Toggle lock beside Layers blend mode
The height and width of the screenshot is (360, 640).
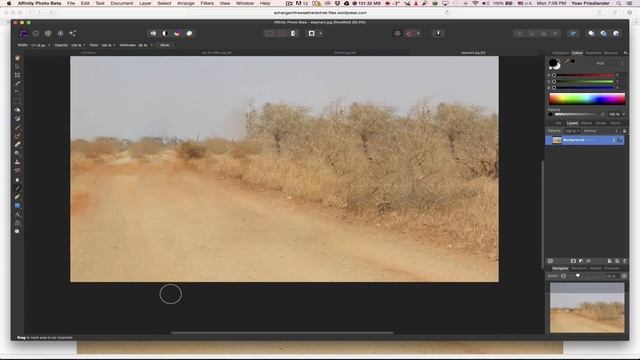(x=624, y=131)
